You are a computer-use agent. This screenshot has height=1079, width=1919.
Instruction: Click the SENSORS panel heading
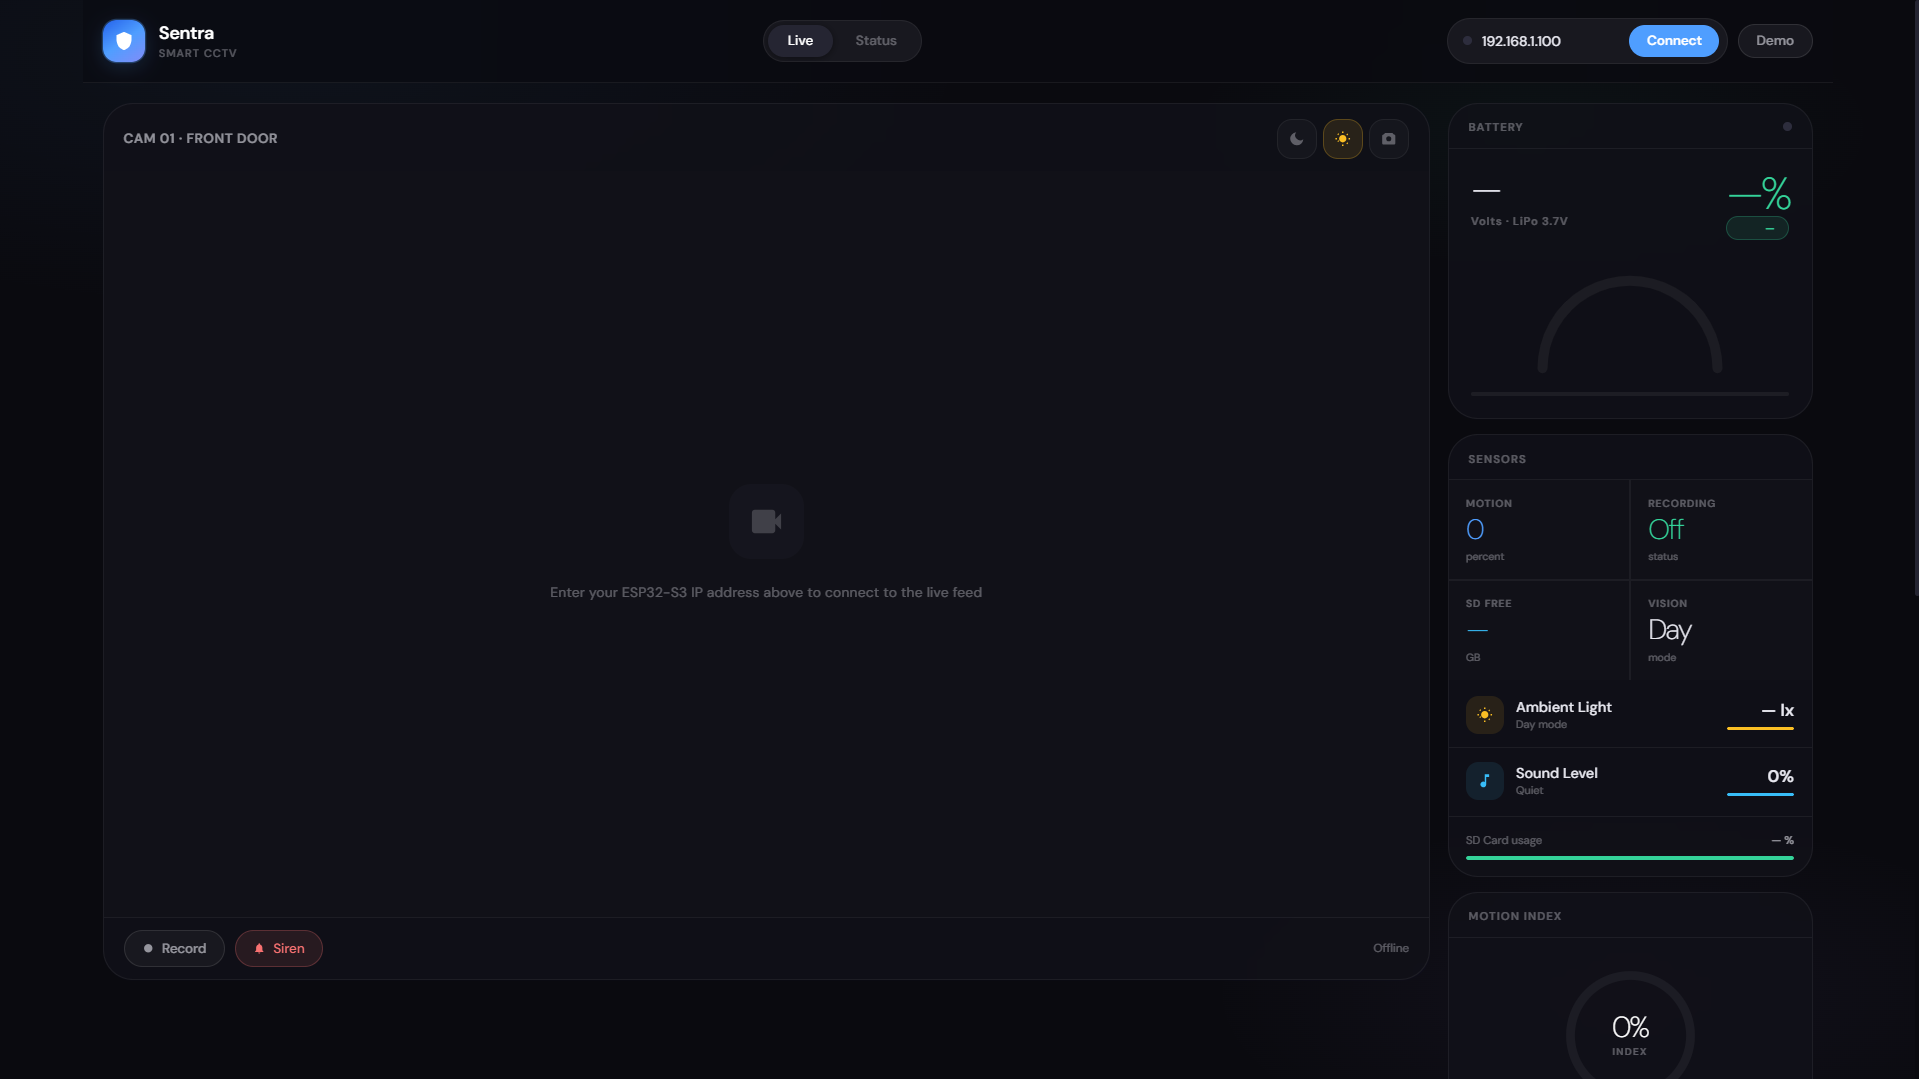[x=1497, y=460]
